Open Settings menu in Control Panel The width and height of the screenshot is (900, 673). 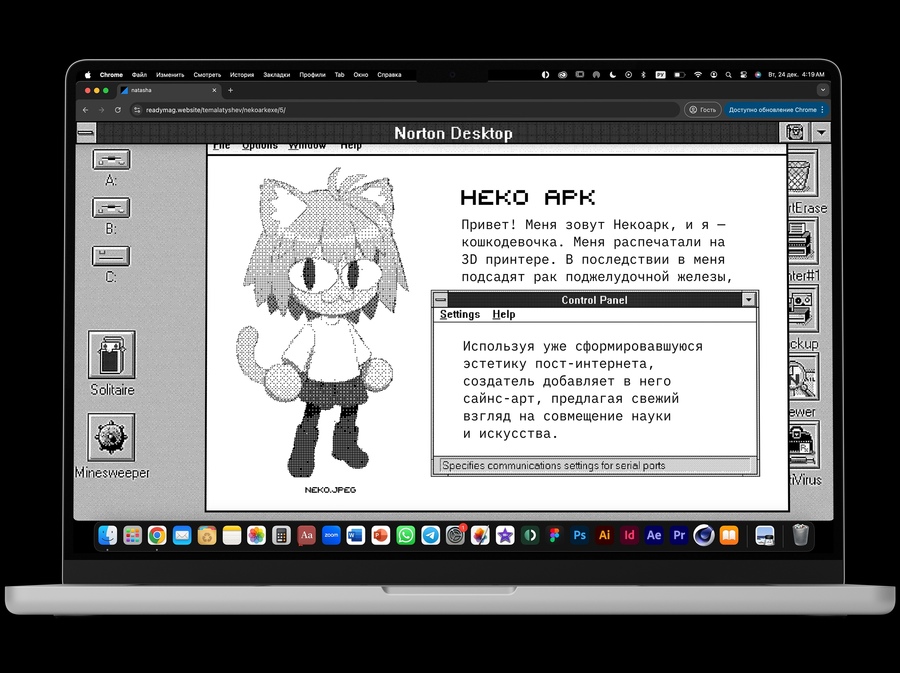[460, 314]
